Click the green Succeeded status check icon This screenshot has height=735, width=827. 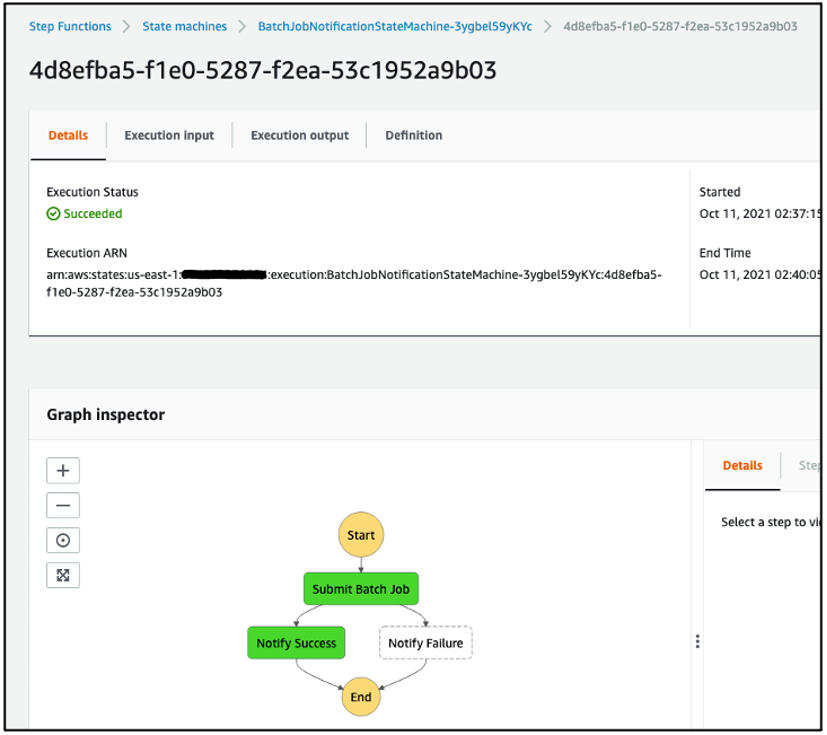53,214
